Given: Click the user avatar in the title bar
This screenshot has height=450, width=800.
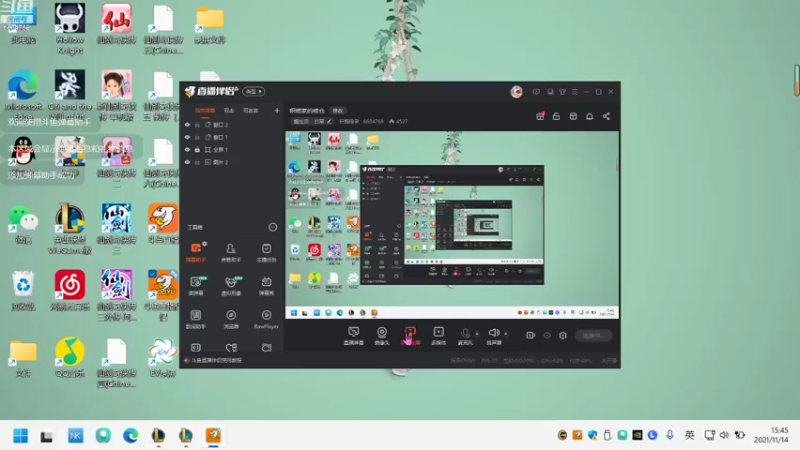Looking at the screenshot, I should pyautogui.click(x=516, y=91).
